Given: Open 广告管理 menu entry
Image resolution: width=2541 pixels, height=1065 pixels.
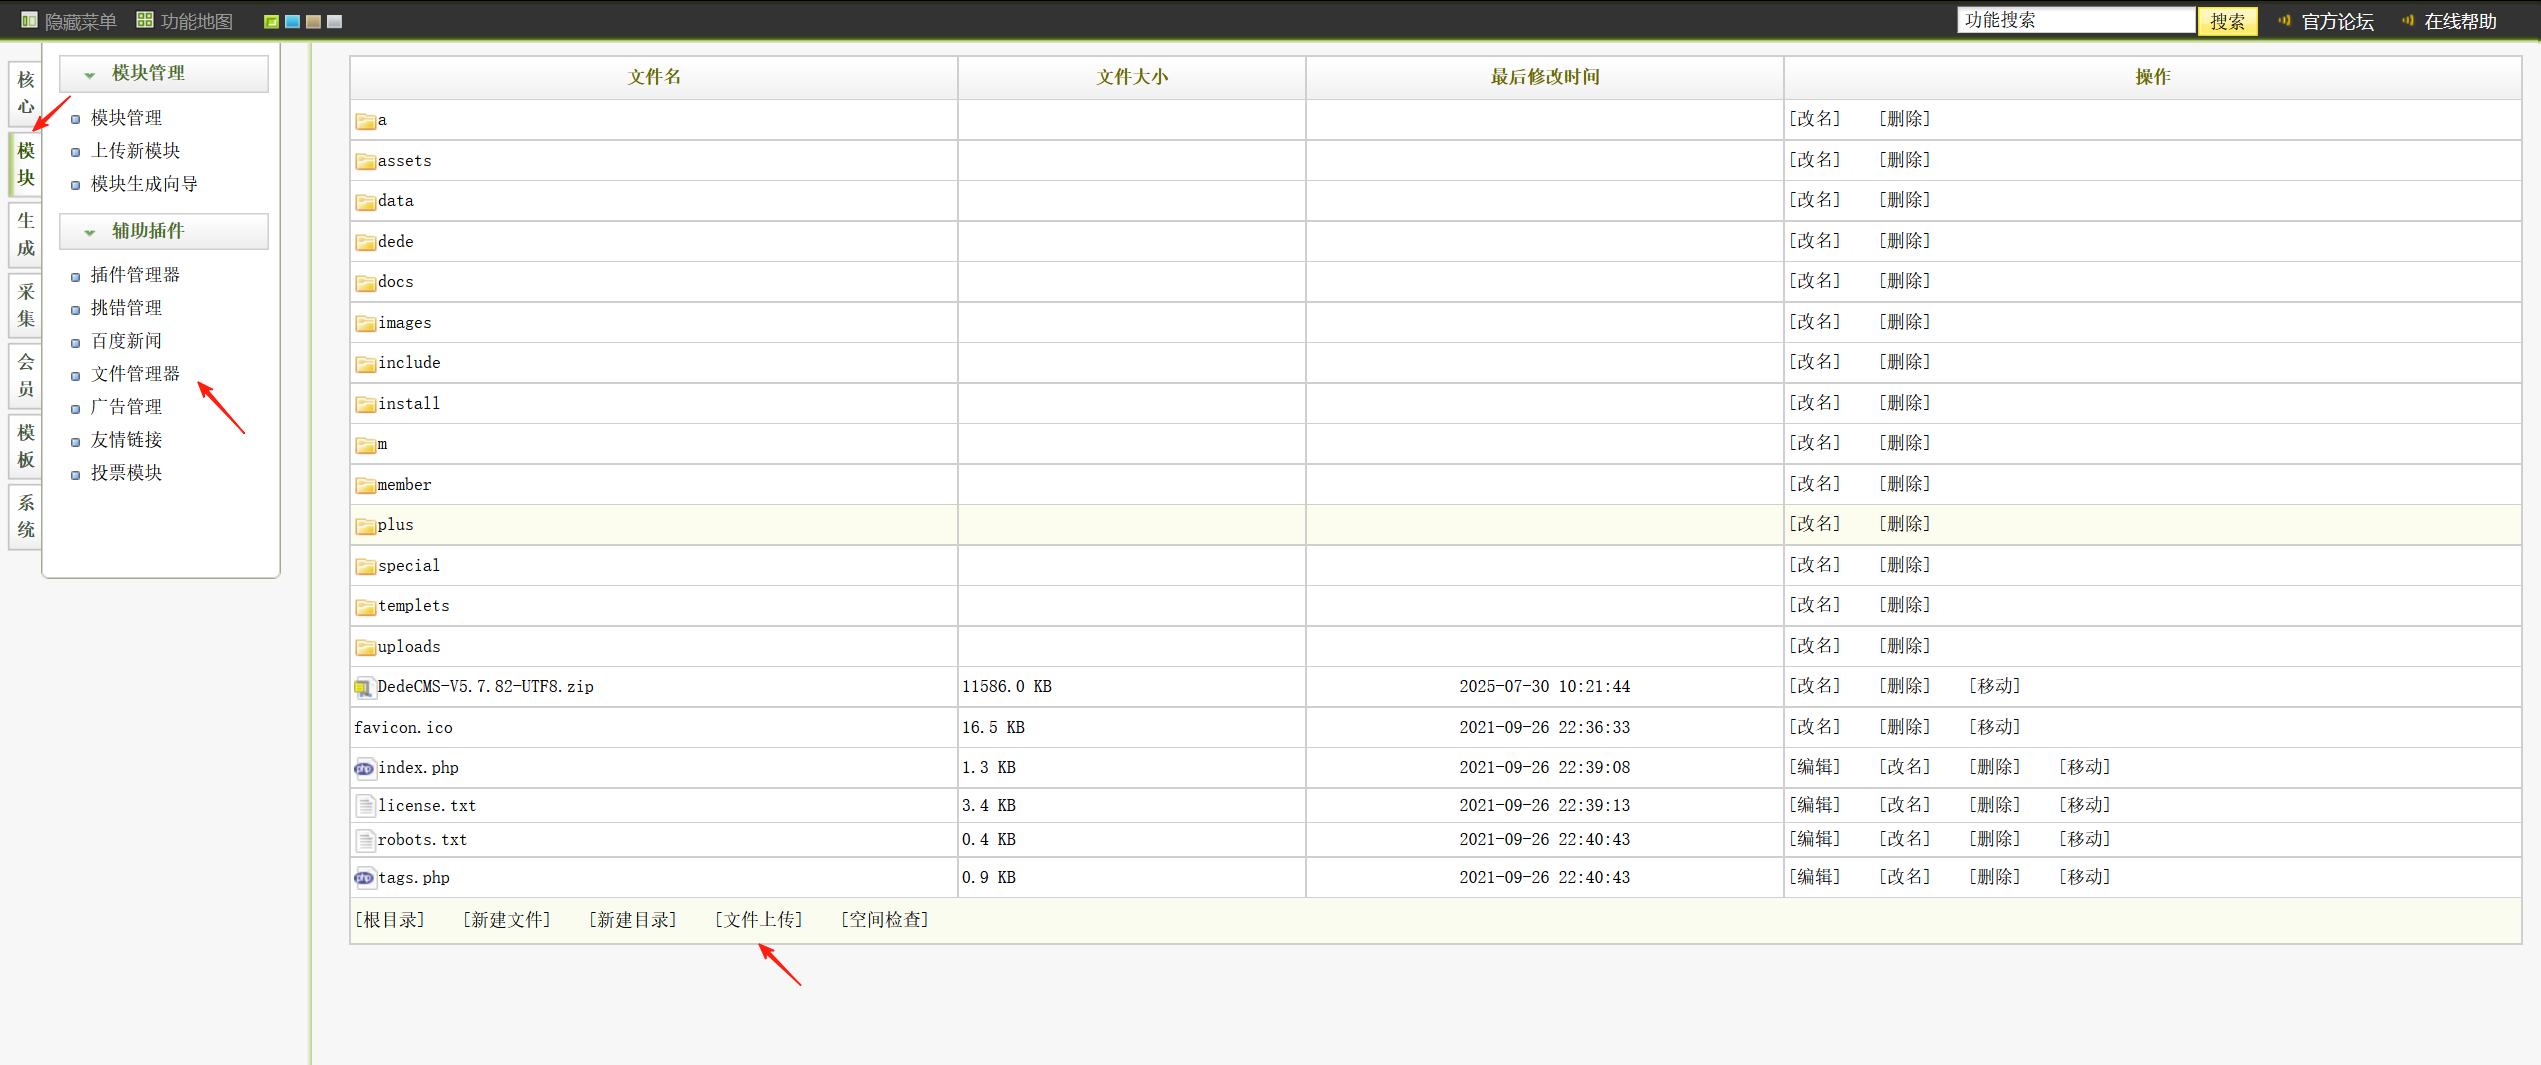Looking at the screenshot, I should click(127, 407).
